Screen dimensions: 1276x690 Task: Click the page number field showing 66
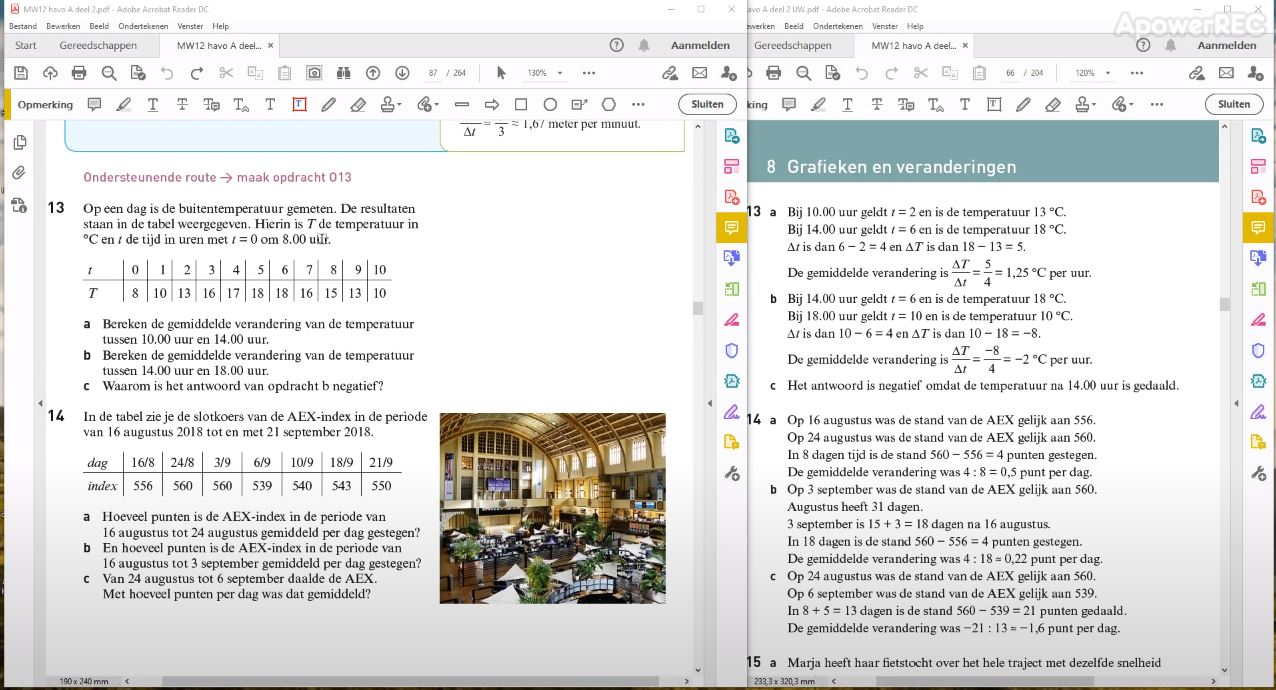click(1010, 73)
